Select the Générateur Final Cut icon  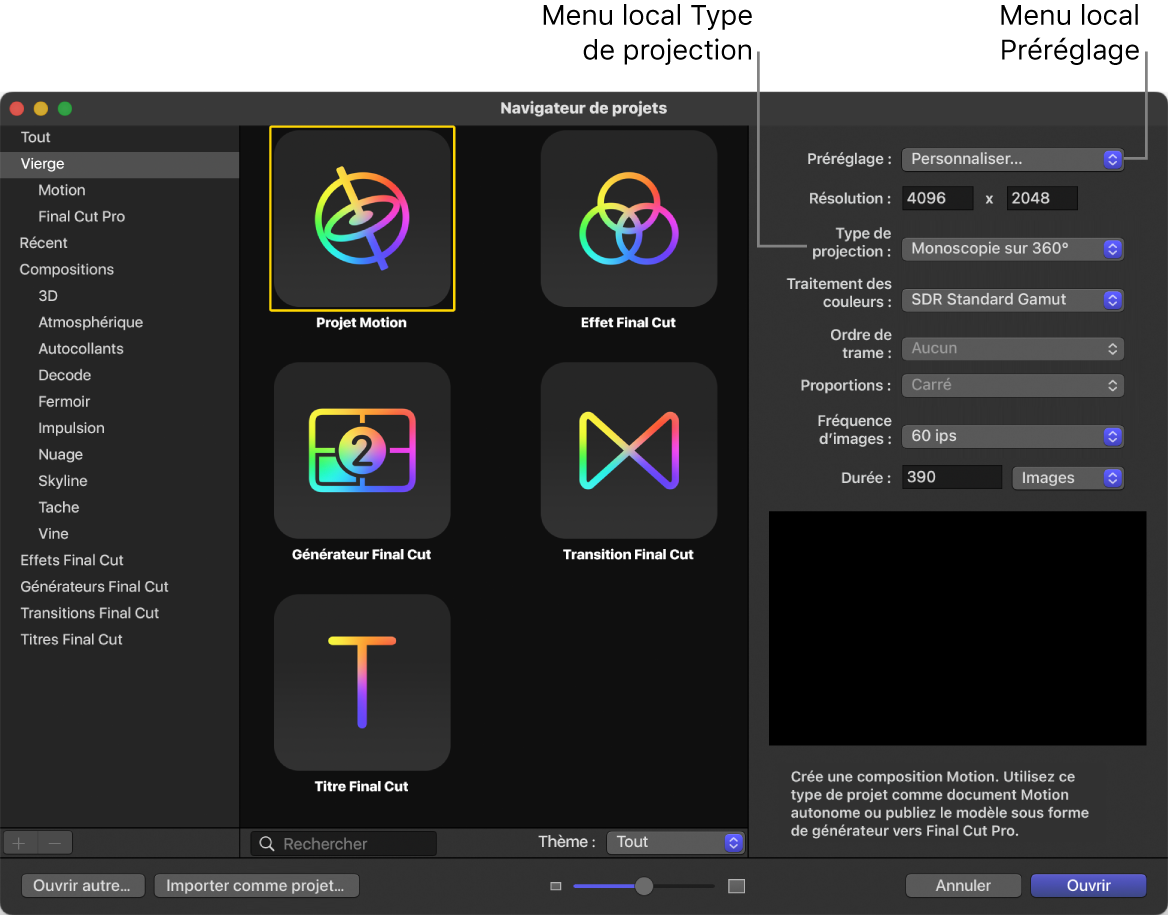[362, 451]
